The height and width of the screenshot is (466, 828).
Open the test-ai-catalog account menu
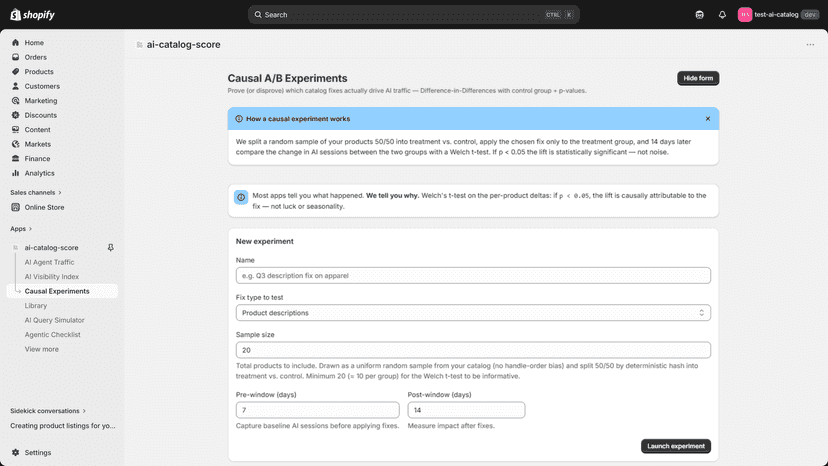(778, 15)
